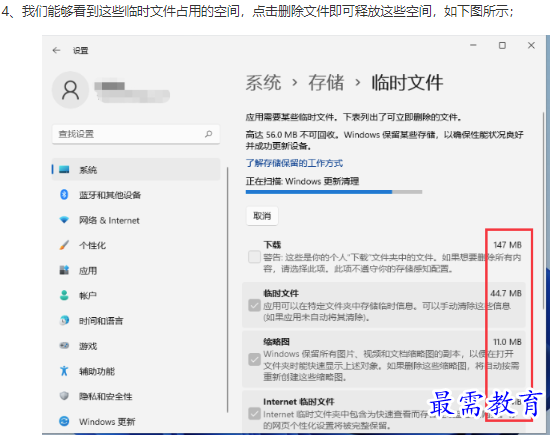Click the search magnifier icon
The image size is (551, 435).
[208, 134]
